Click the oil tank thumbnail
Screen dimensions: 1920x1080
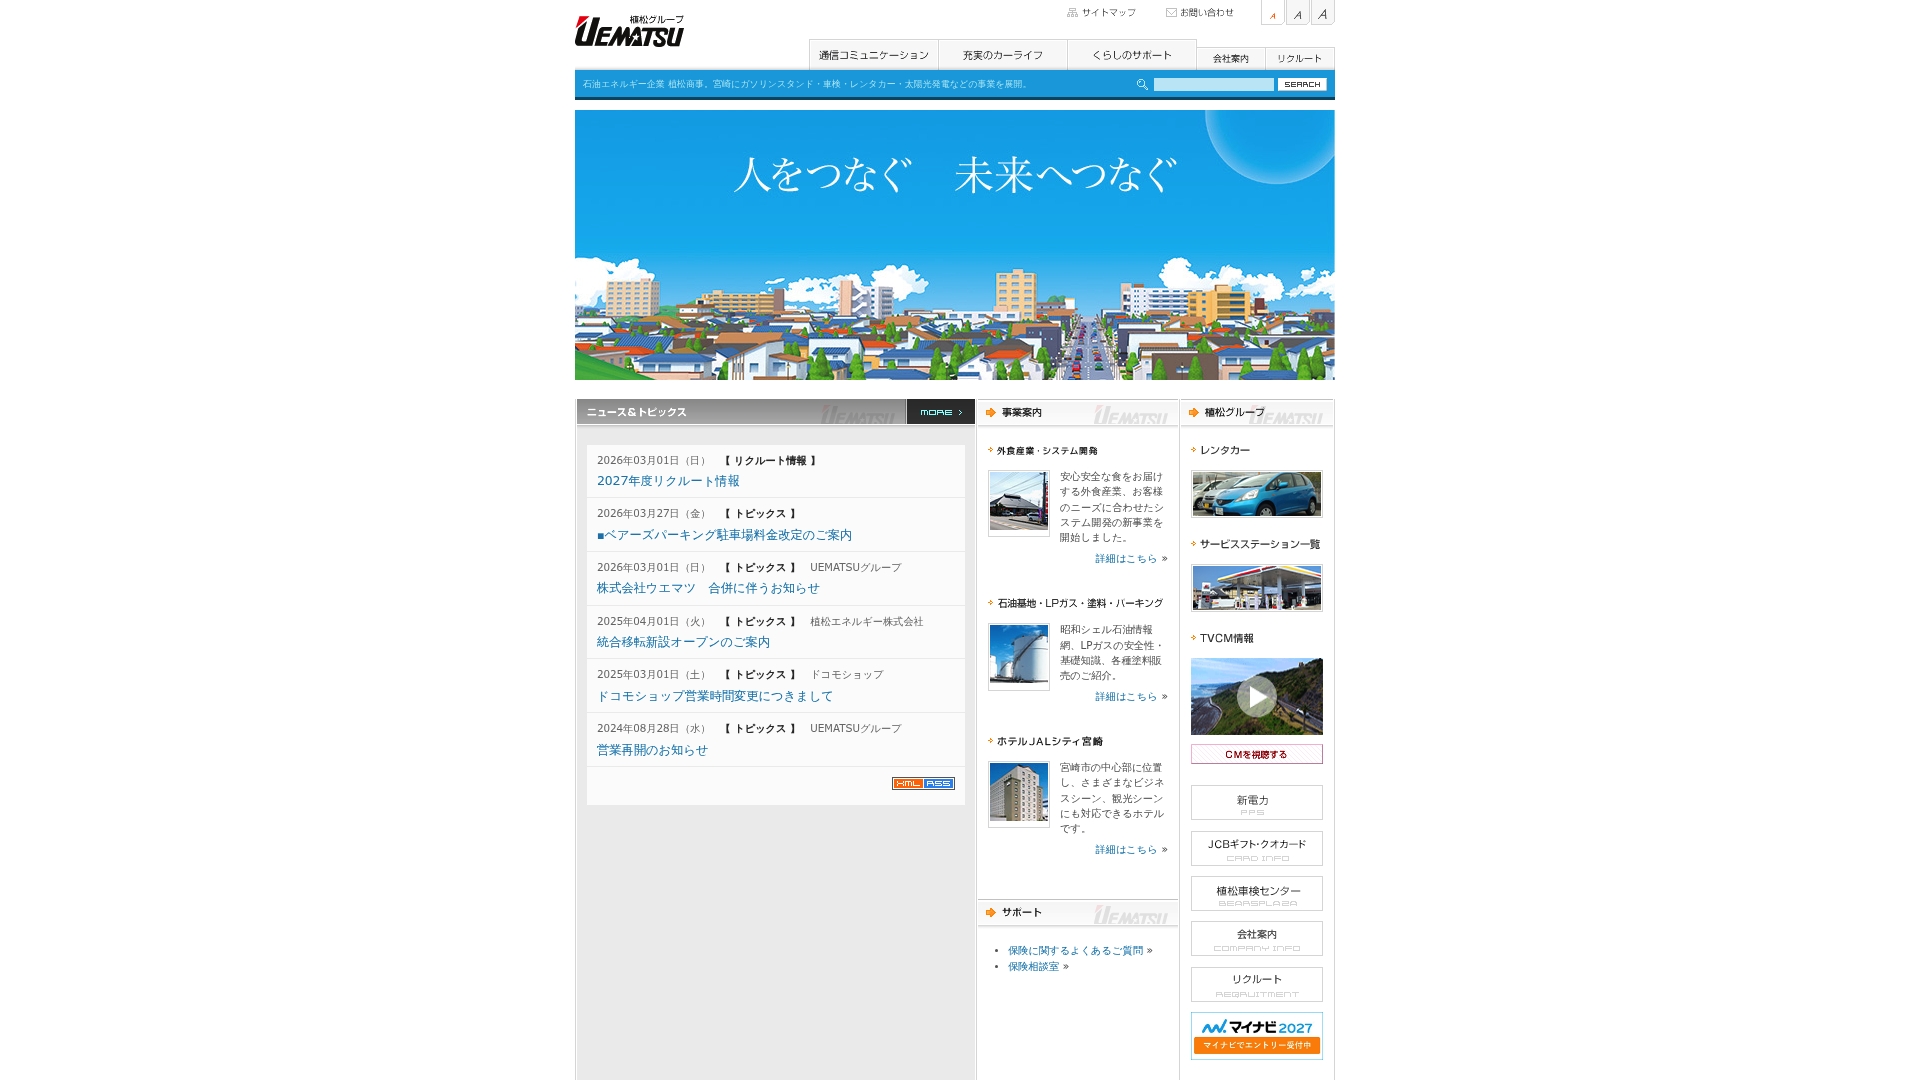pyautogui.click(x=1019, y=657)
